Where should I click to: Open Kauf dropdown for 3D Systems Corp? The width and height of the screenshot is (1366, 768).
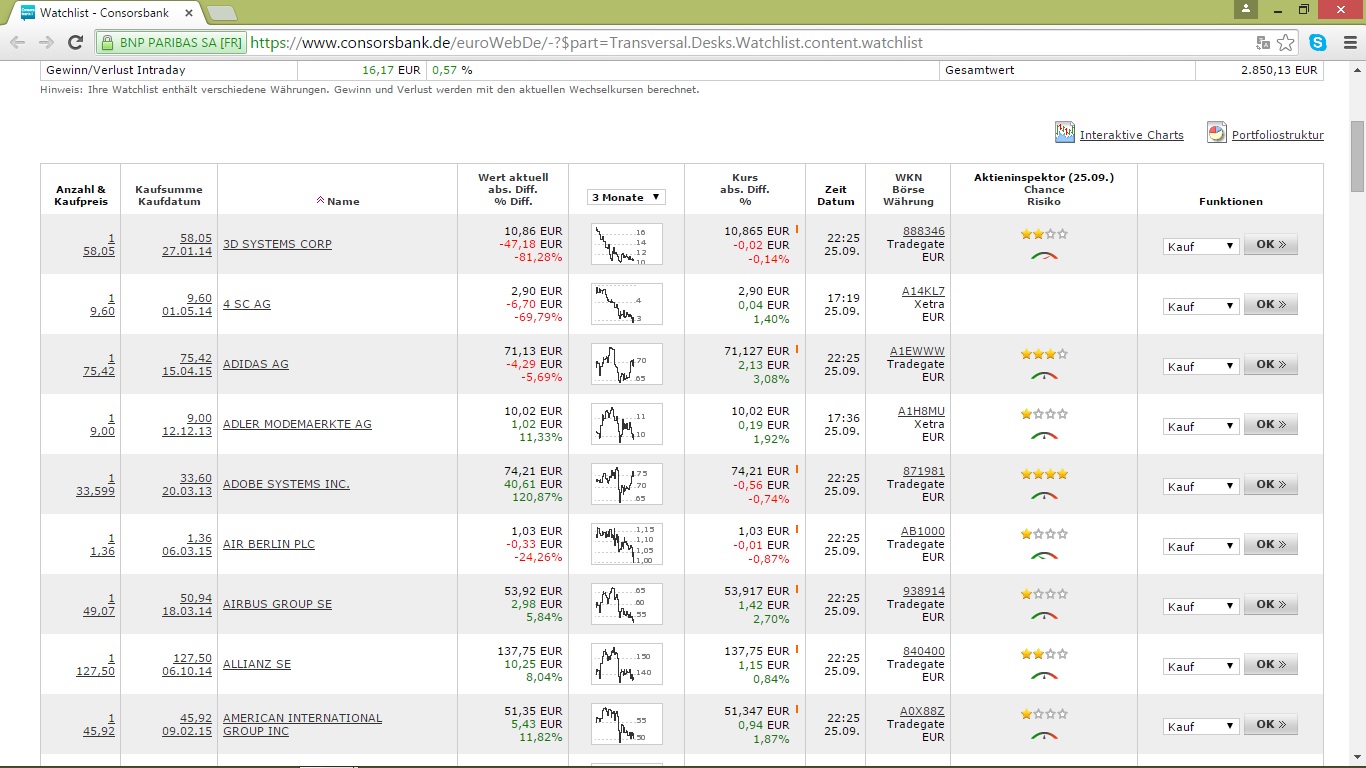1201,246
